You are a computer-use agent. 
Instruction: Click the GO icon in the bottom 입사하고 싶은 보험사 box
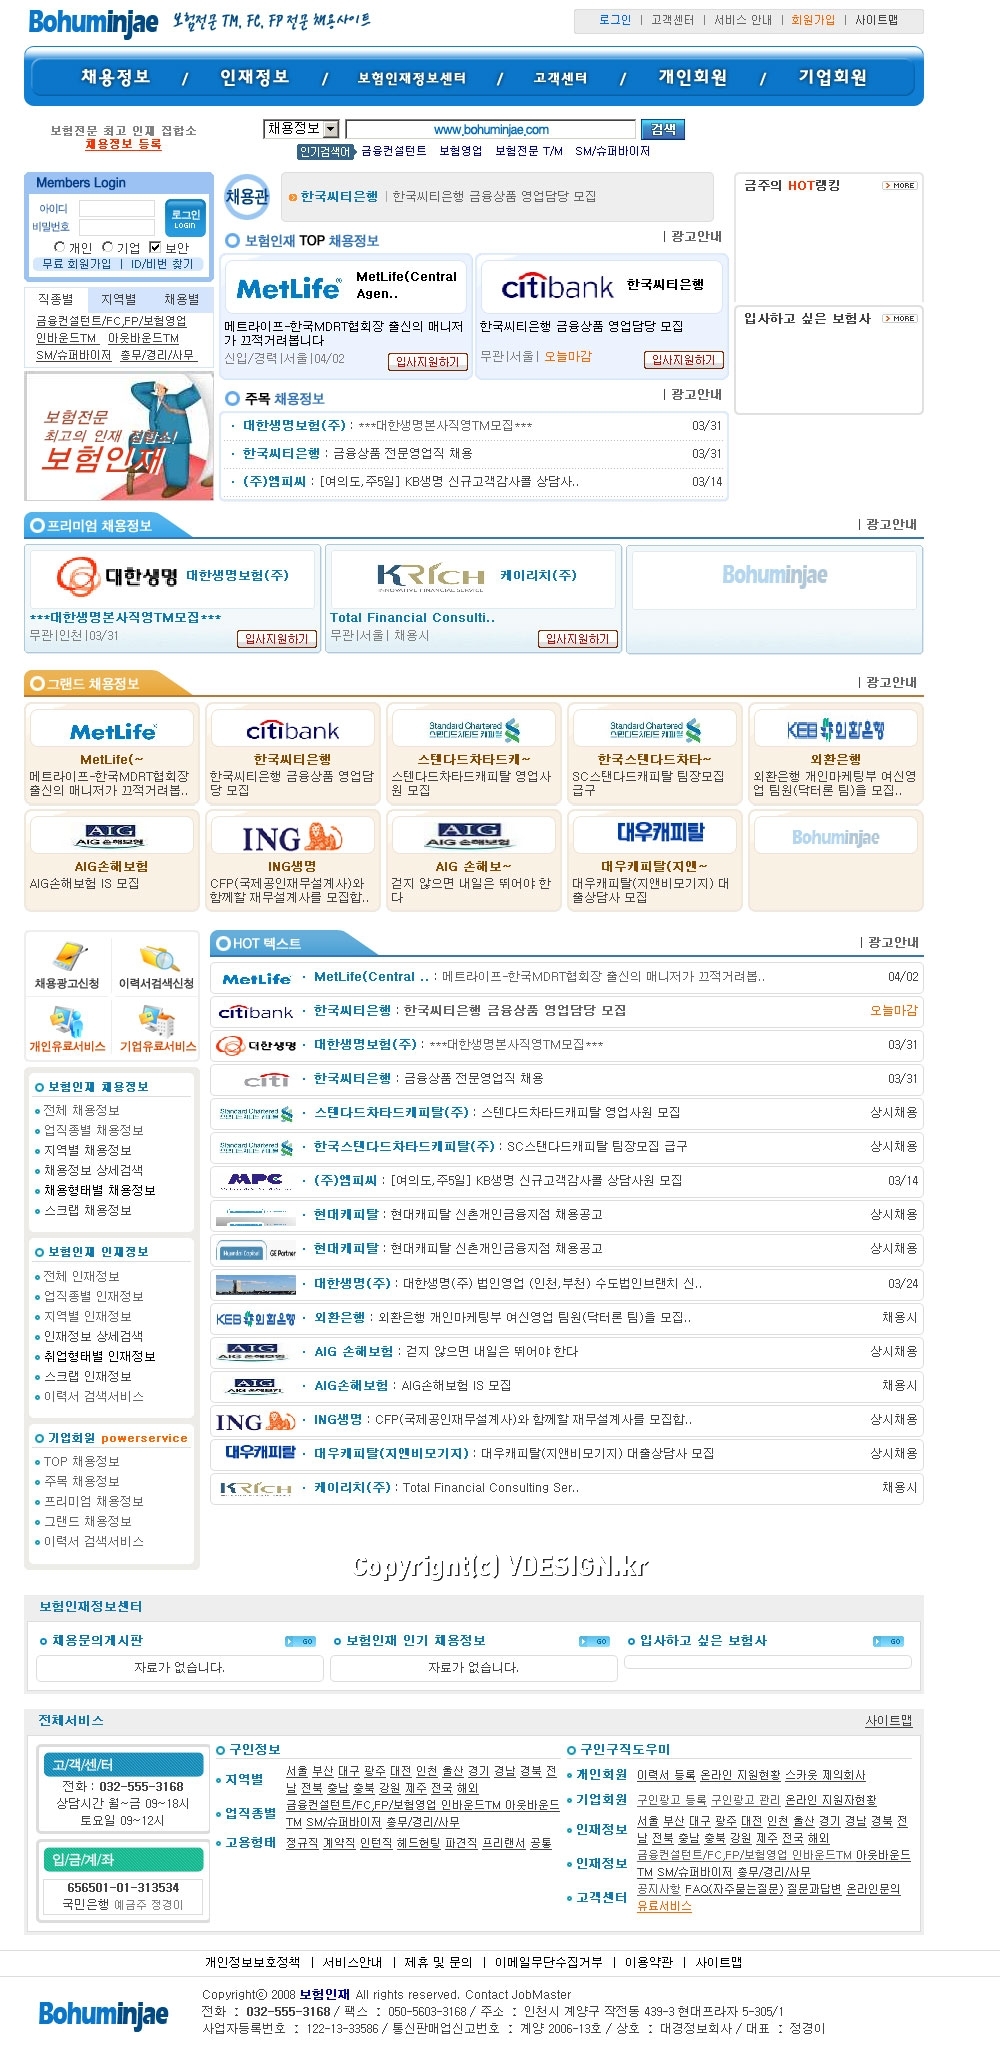point(889,1641)
